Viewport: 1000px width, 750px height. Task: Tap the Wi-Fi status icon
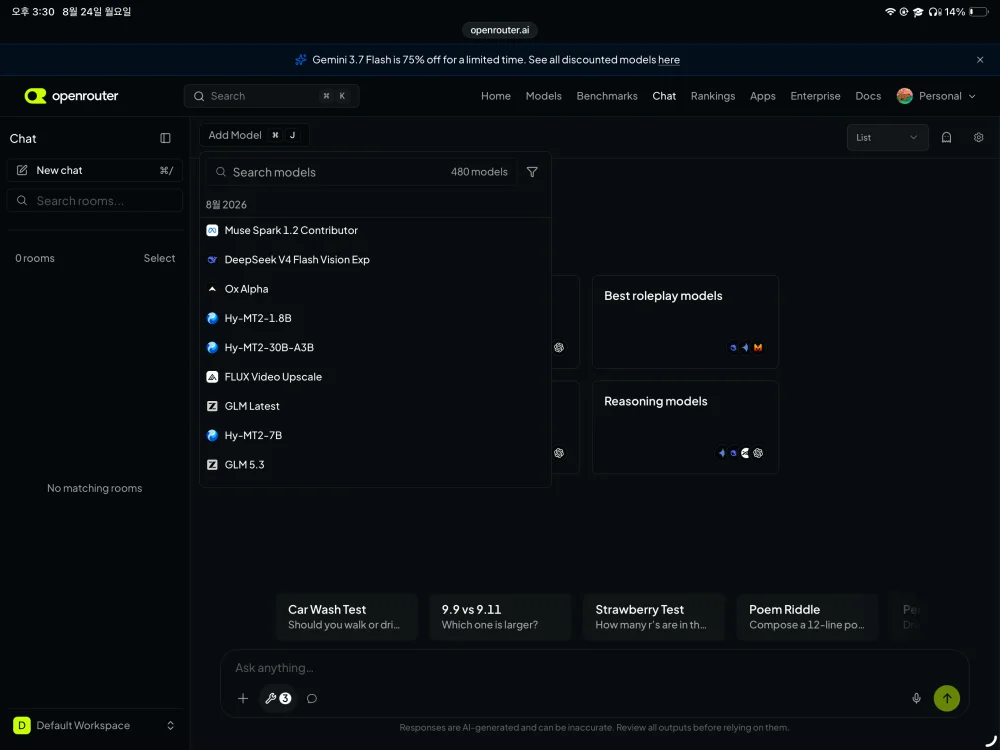tap(890, 11)
